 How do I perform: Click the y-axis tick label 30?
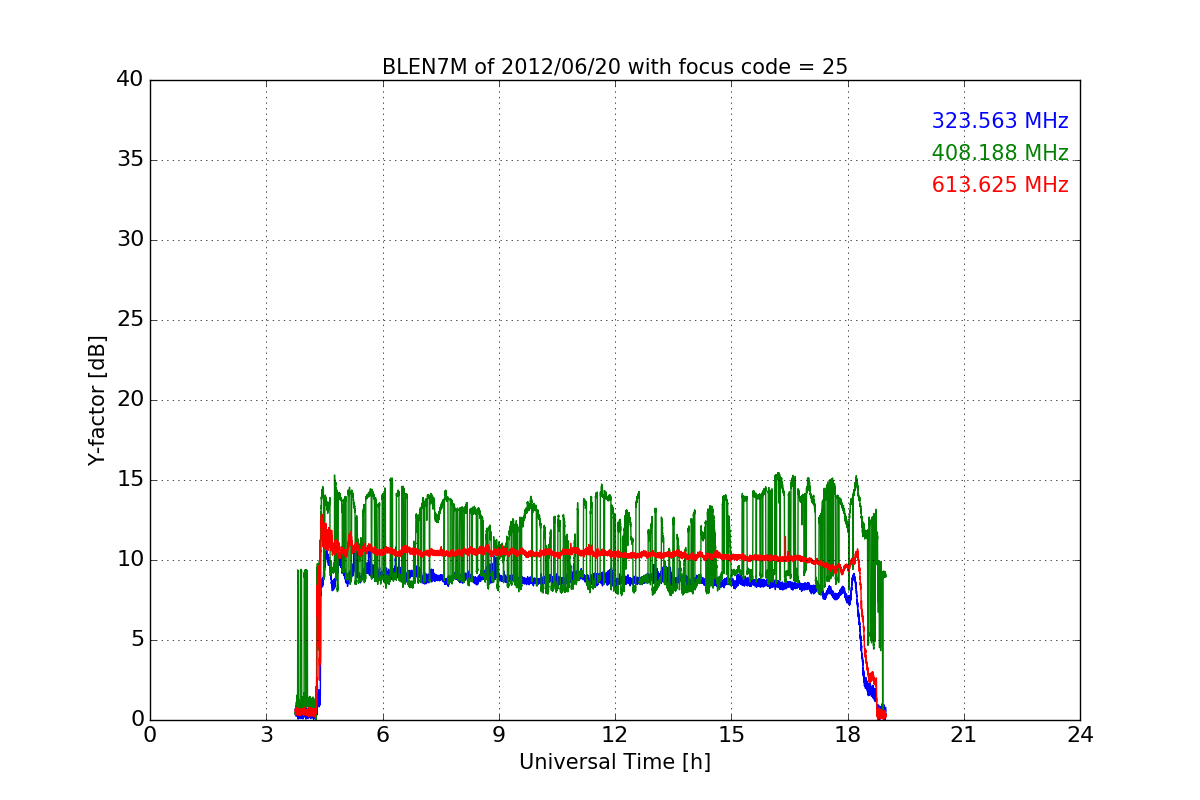point(129,240)
